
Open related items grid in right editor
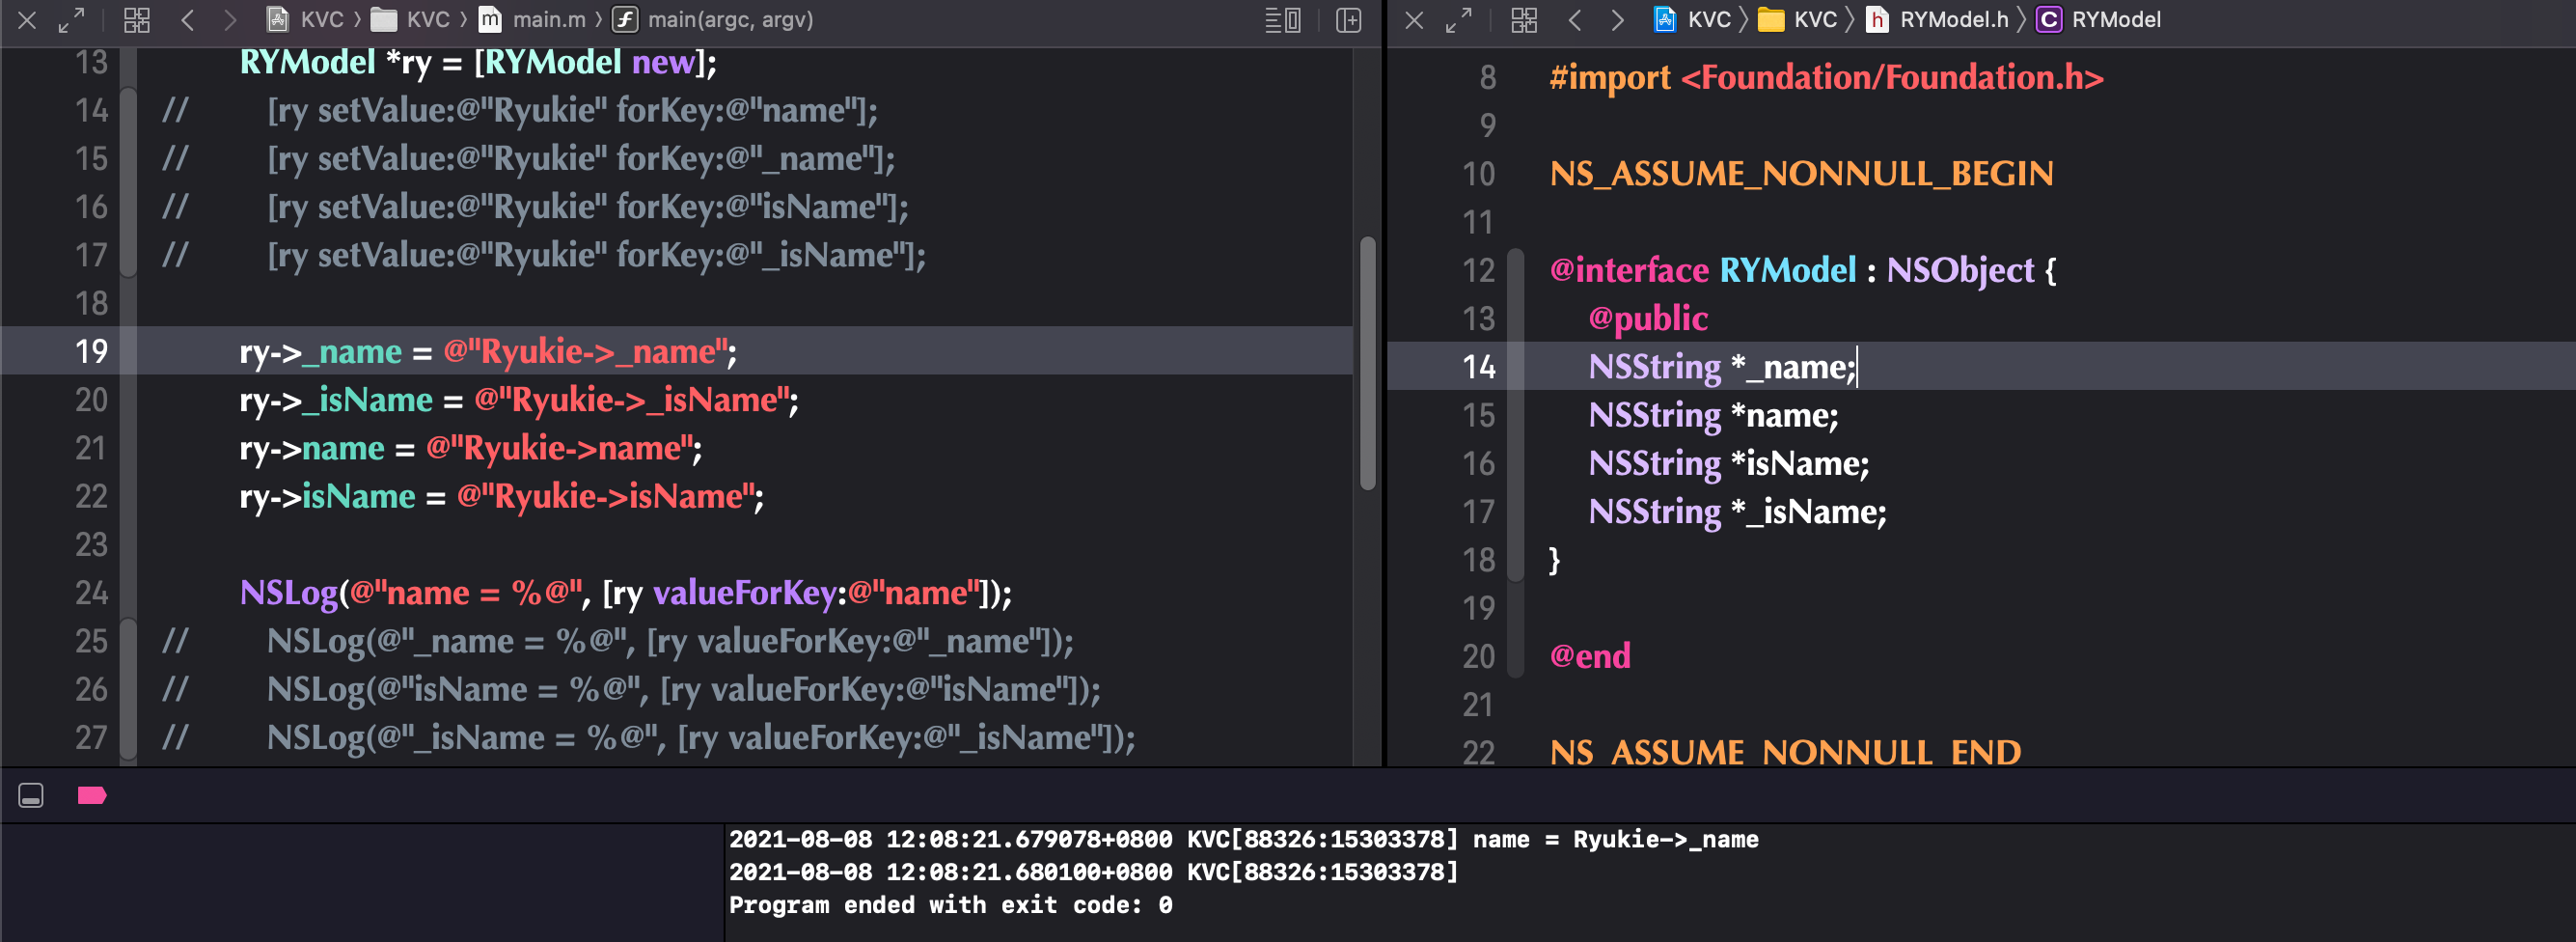(x=1524, y=20)
